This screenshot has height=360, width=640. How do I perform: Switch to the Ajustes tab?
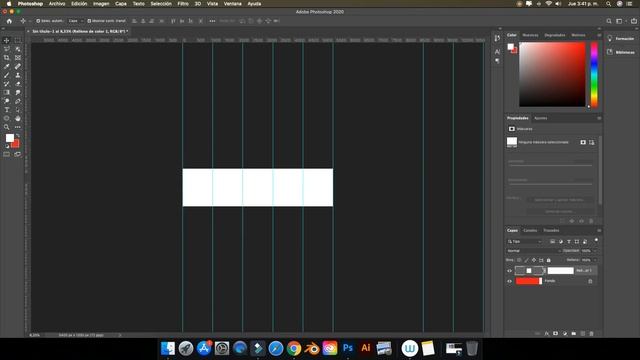click(x=540, y=118)
